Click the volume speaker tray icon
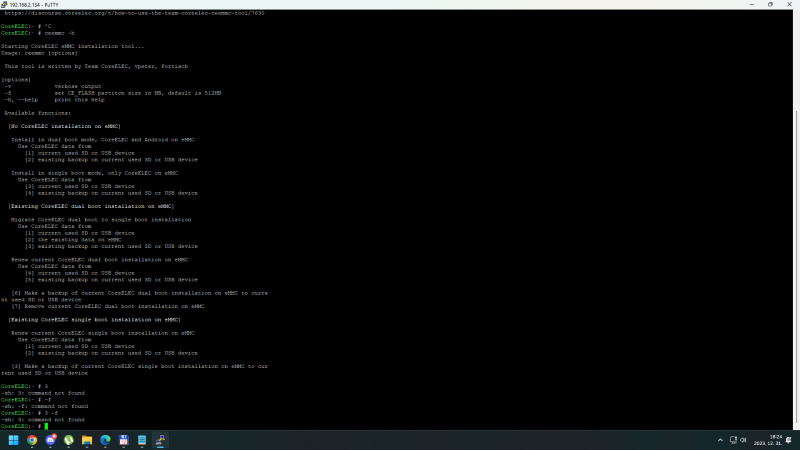The width and height of the screenshot is (800, 450). [743, 440]
